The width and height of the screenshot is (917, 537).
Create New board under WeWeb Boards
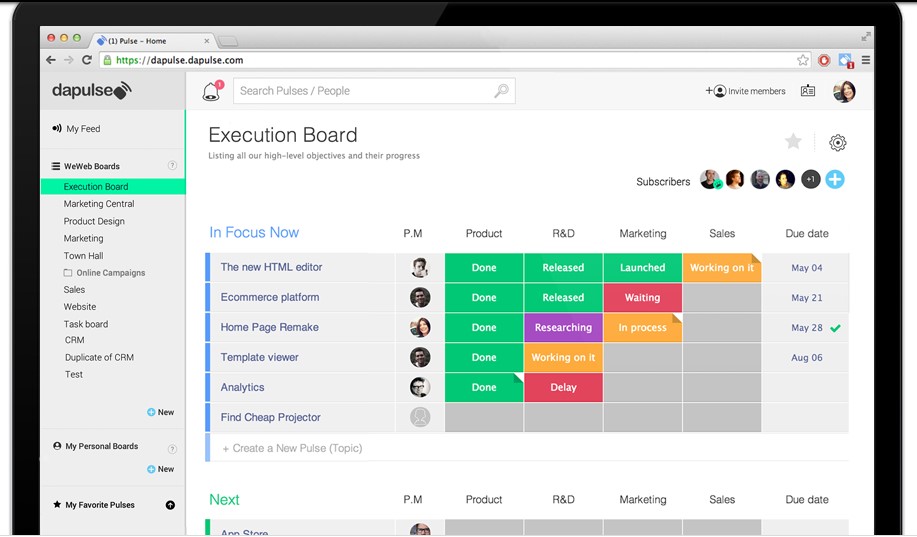pyautogui.click(x=160, y=412)
